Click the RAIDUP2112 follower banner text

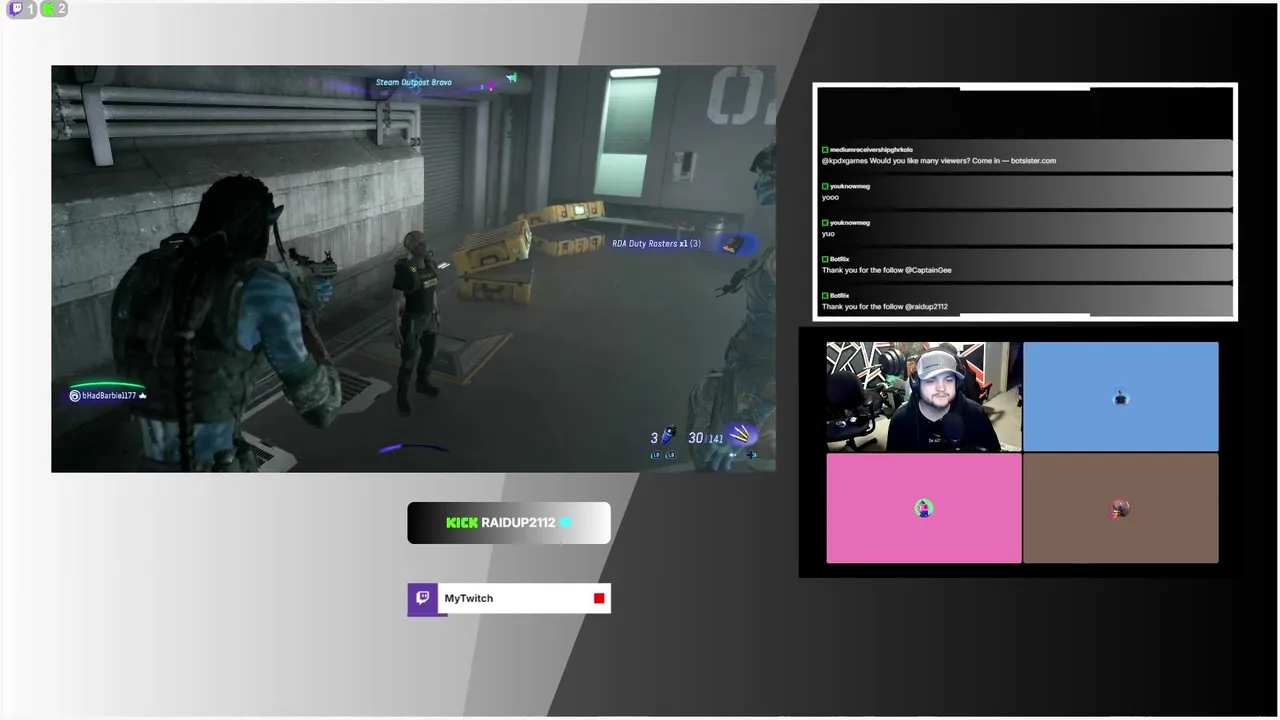[x=518, y=523]
